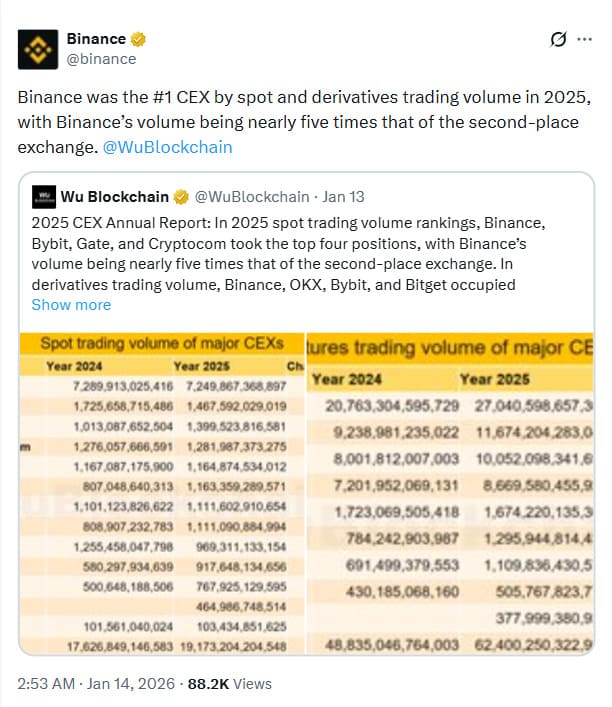Click the Wu Blockchain avatar in quoted post
Viewport: 612px width, 707px height.
point(42,196)
